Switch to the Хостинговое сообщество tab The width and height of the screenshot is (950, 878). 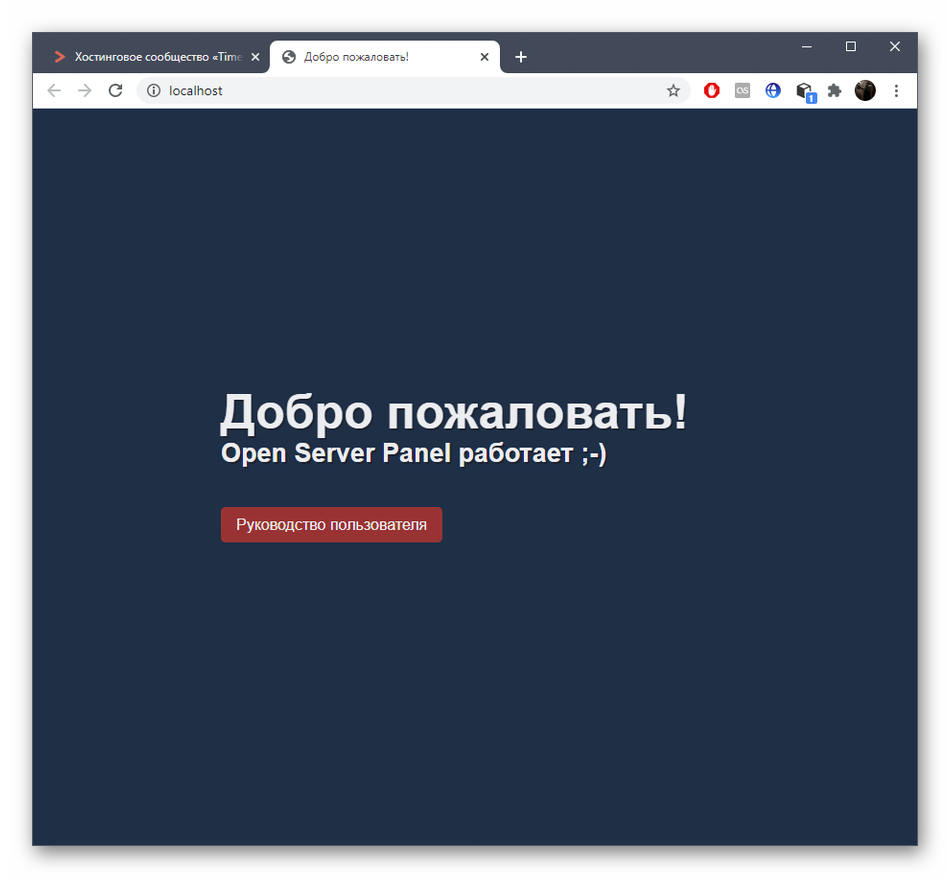tap(150, 57)
